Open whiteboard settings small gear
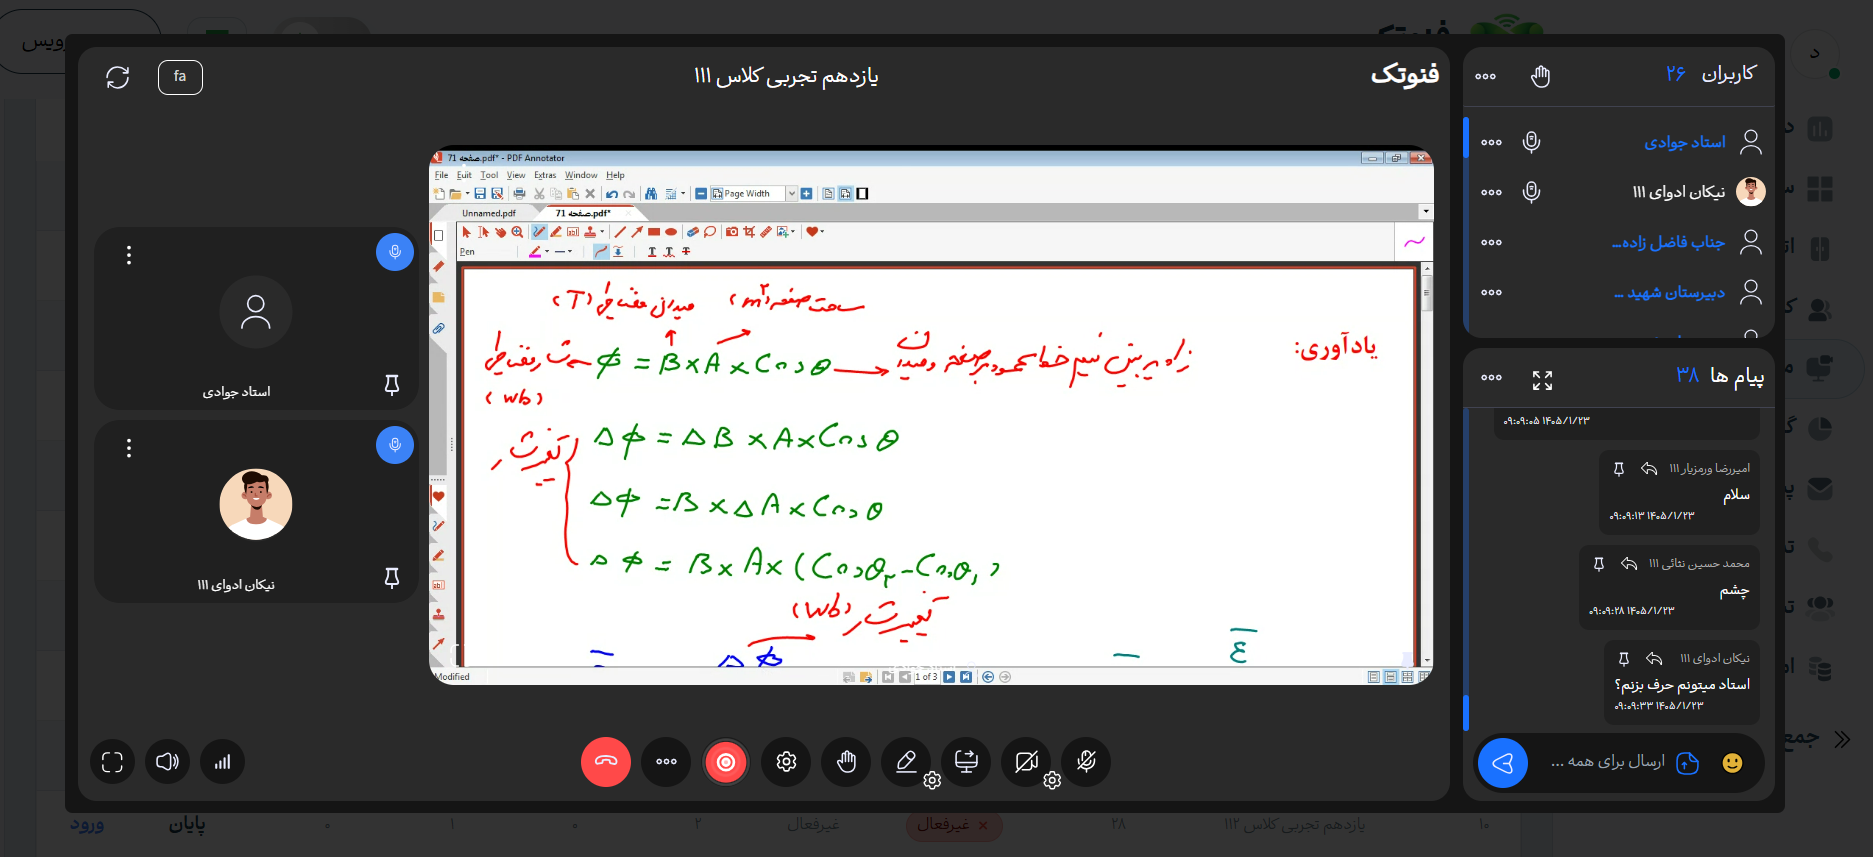Image resolution: width=1873 pixels, height=857 pixels. 932,781
